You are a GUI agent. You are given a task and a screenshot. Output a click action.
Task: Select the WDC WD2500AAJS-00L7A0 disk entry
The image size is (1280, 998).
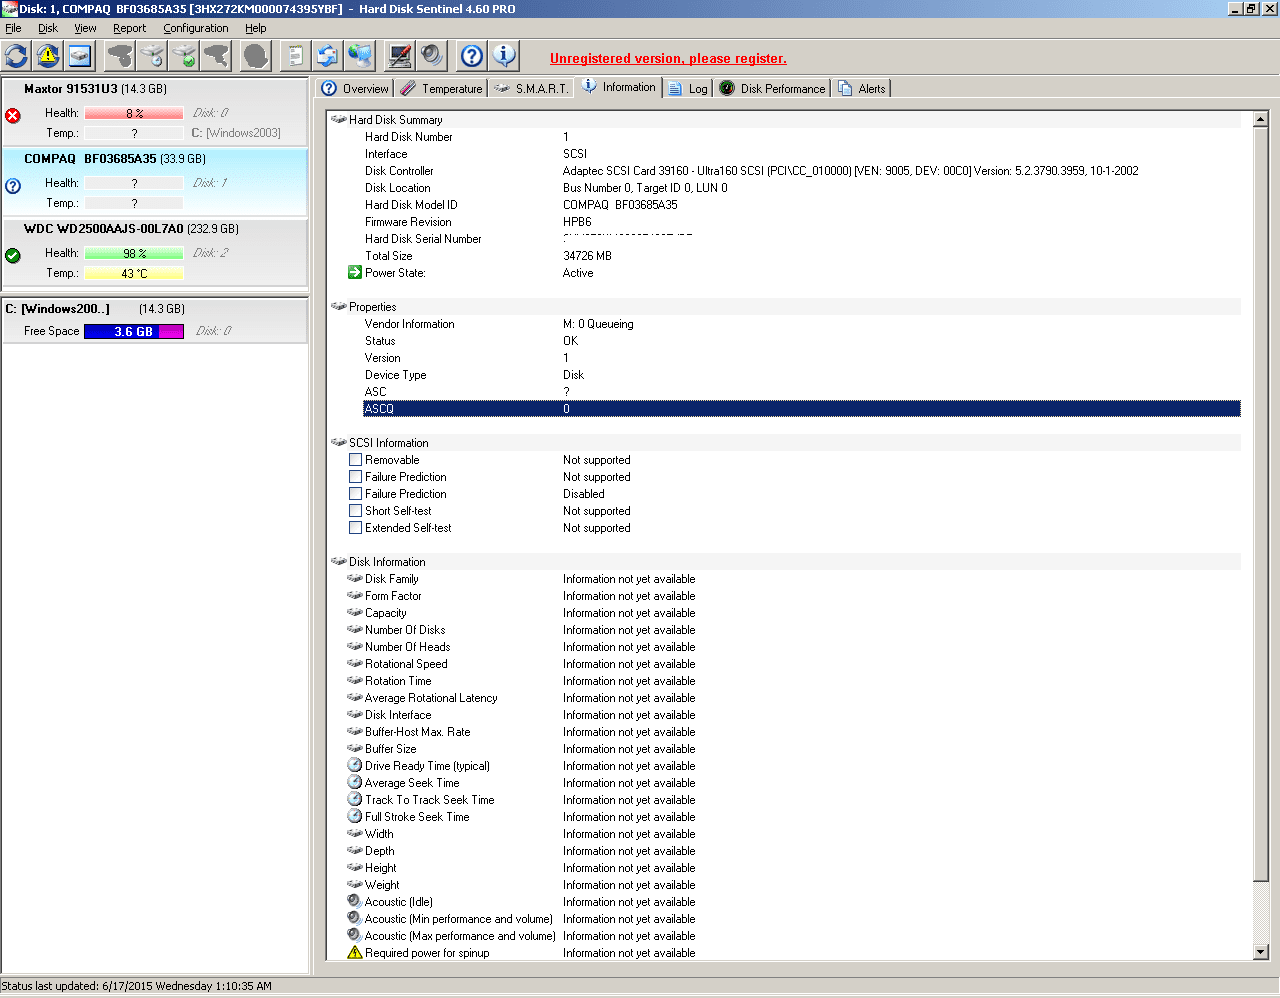155,251
